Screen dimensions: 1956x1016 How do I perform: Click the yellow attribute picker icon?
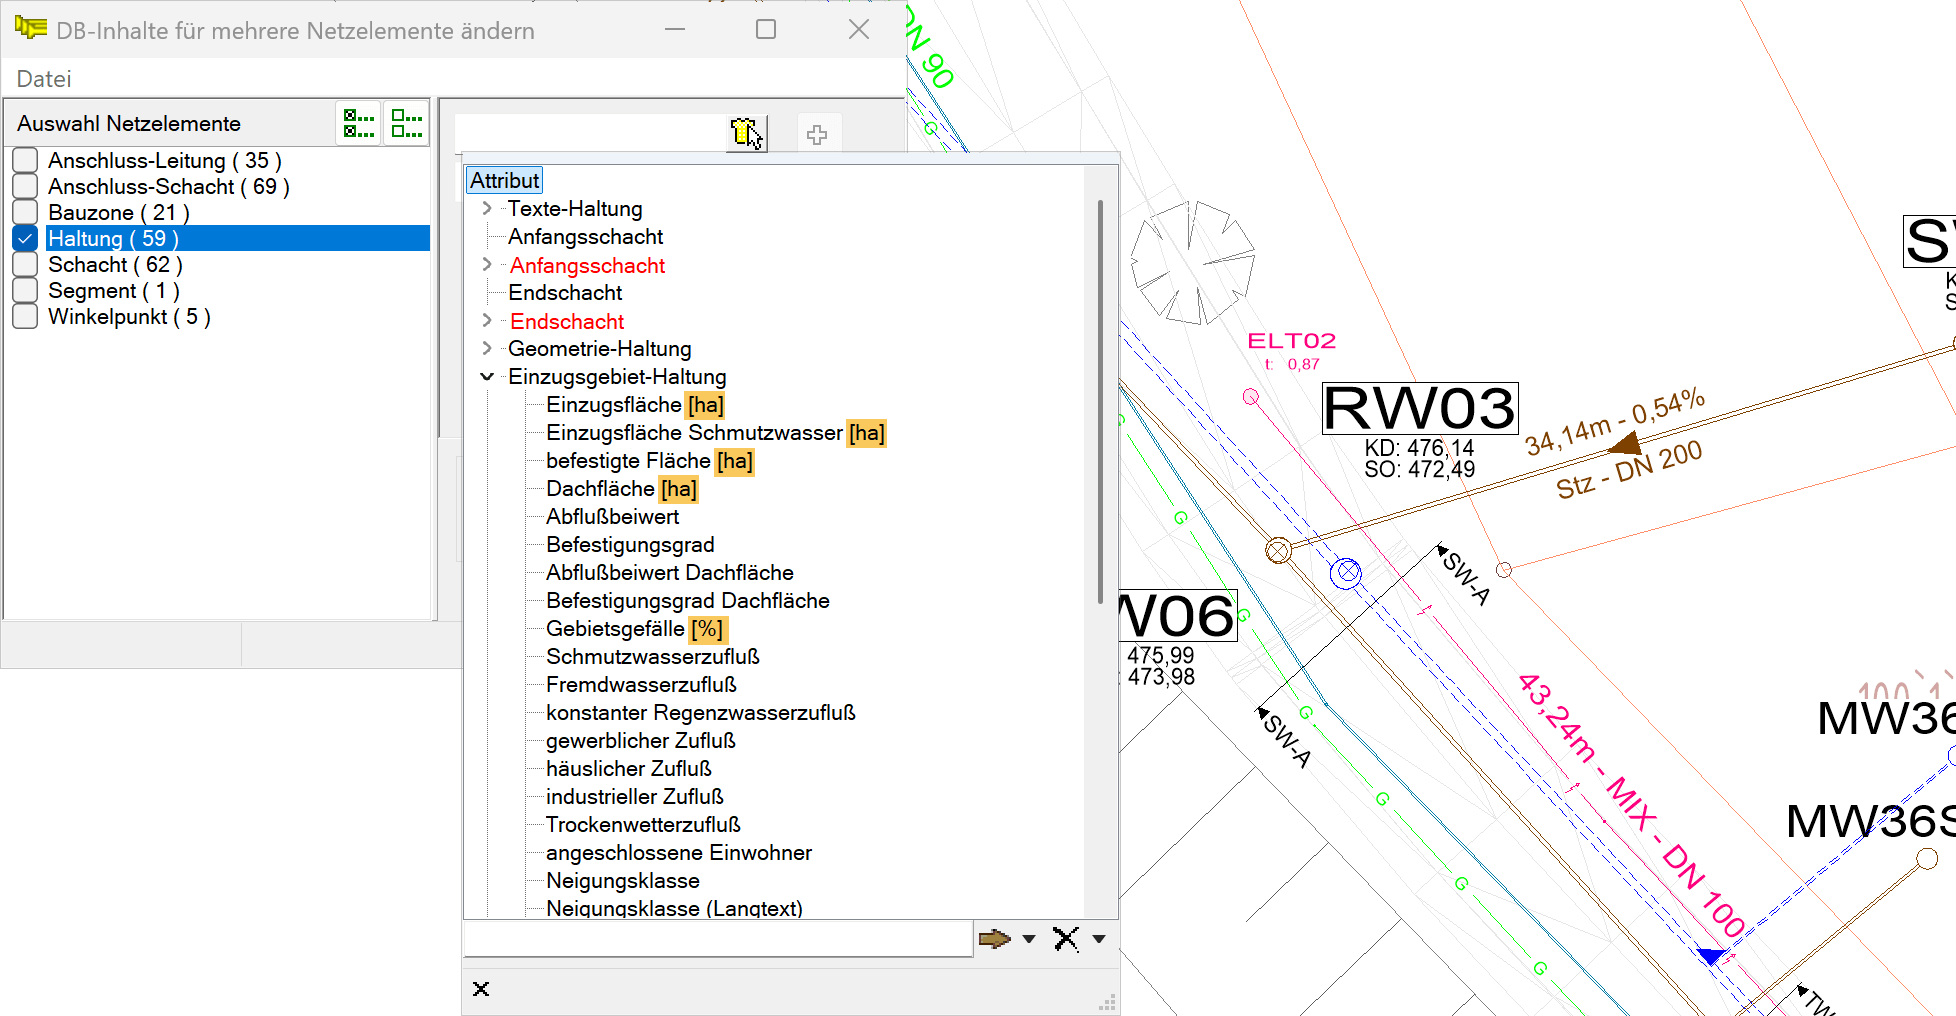pyautogui.click(x=746, y=133)
